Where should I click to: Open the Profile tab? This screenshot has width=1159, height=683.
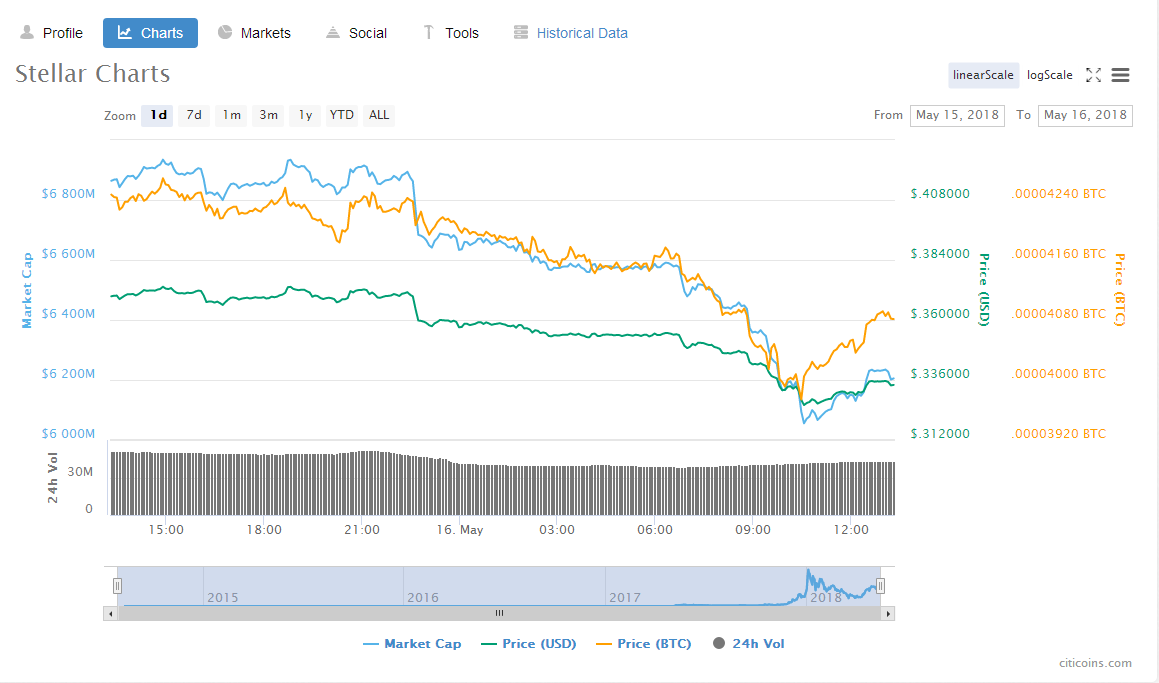(x=52, y=33)
